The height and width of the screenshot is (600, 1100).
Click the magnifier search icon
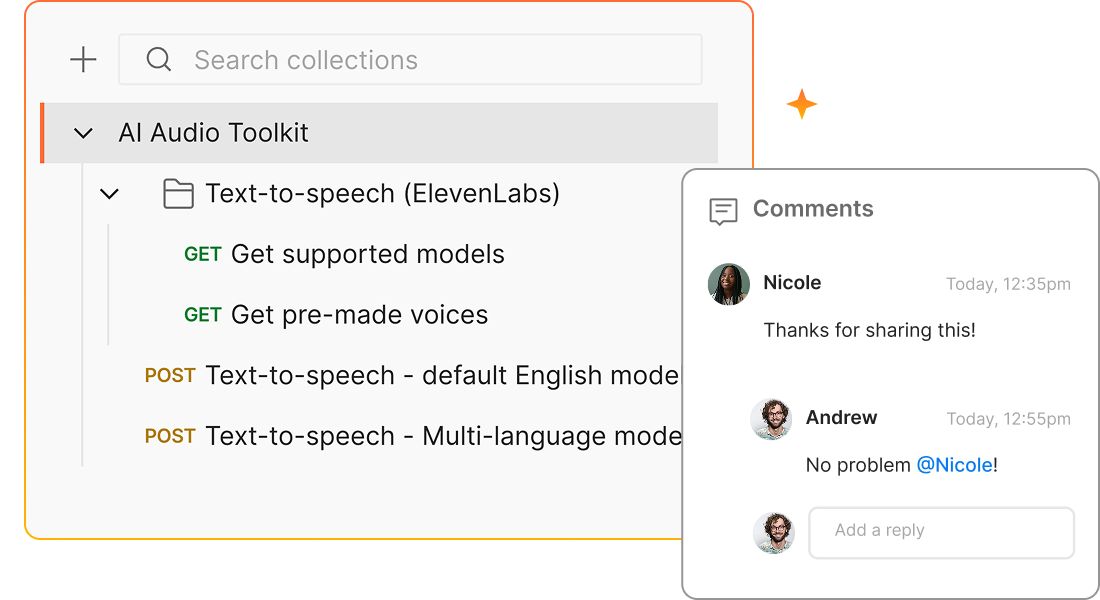(158, 60)
